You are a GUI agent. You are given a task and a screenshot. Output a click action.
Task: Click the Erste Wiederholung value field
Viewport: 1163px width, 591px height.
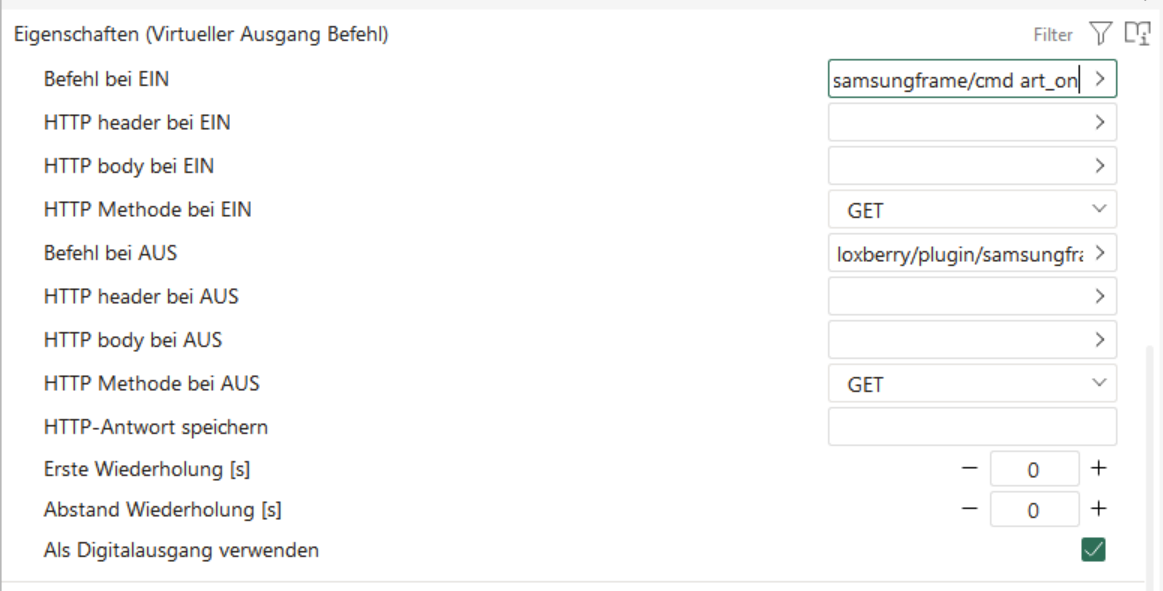click(1034, 468)
